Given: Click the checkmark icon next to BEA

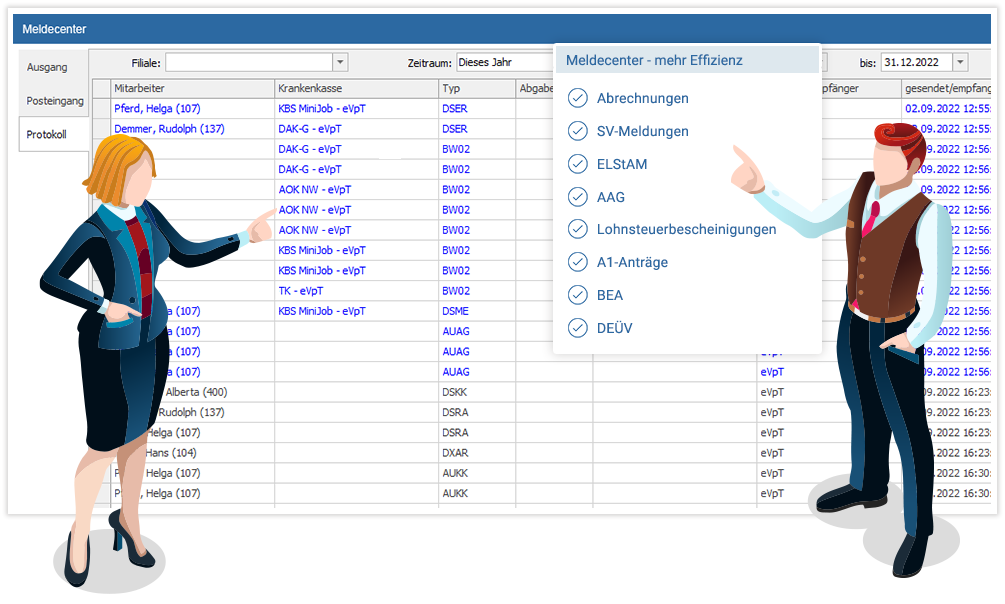Looking at the screenshot, I should 577,295.
